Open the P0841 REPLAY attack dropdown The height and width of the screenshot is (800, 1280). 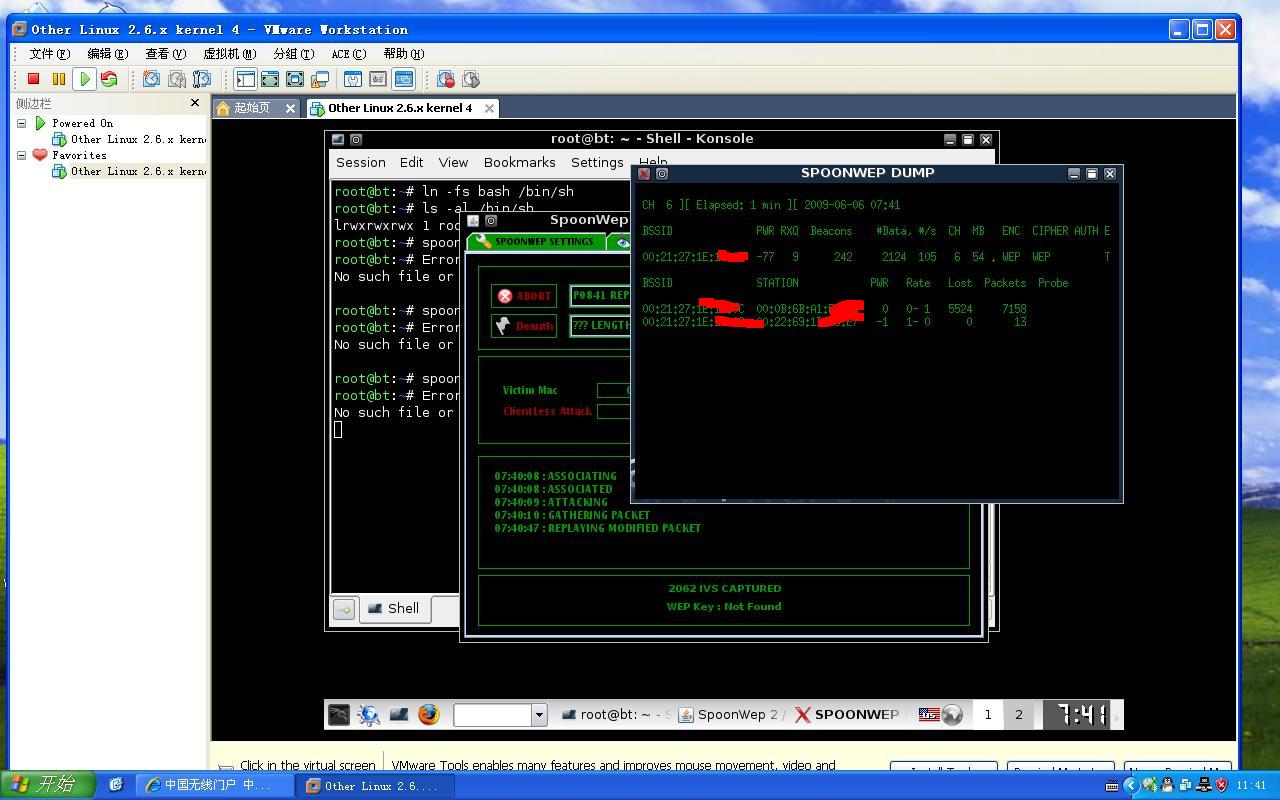[600, 295]
